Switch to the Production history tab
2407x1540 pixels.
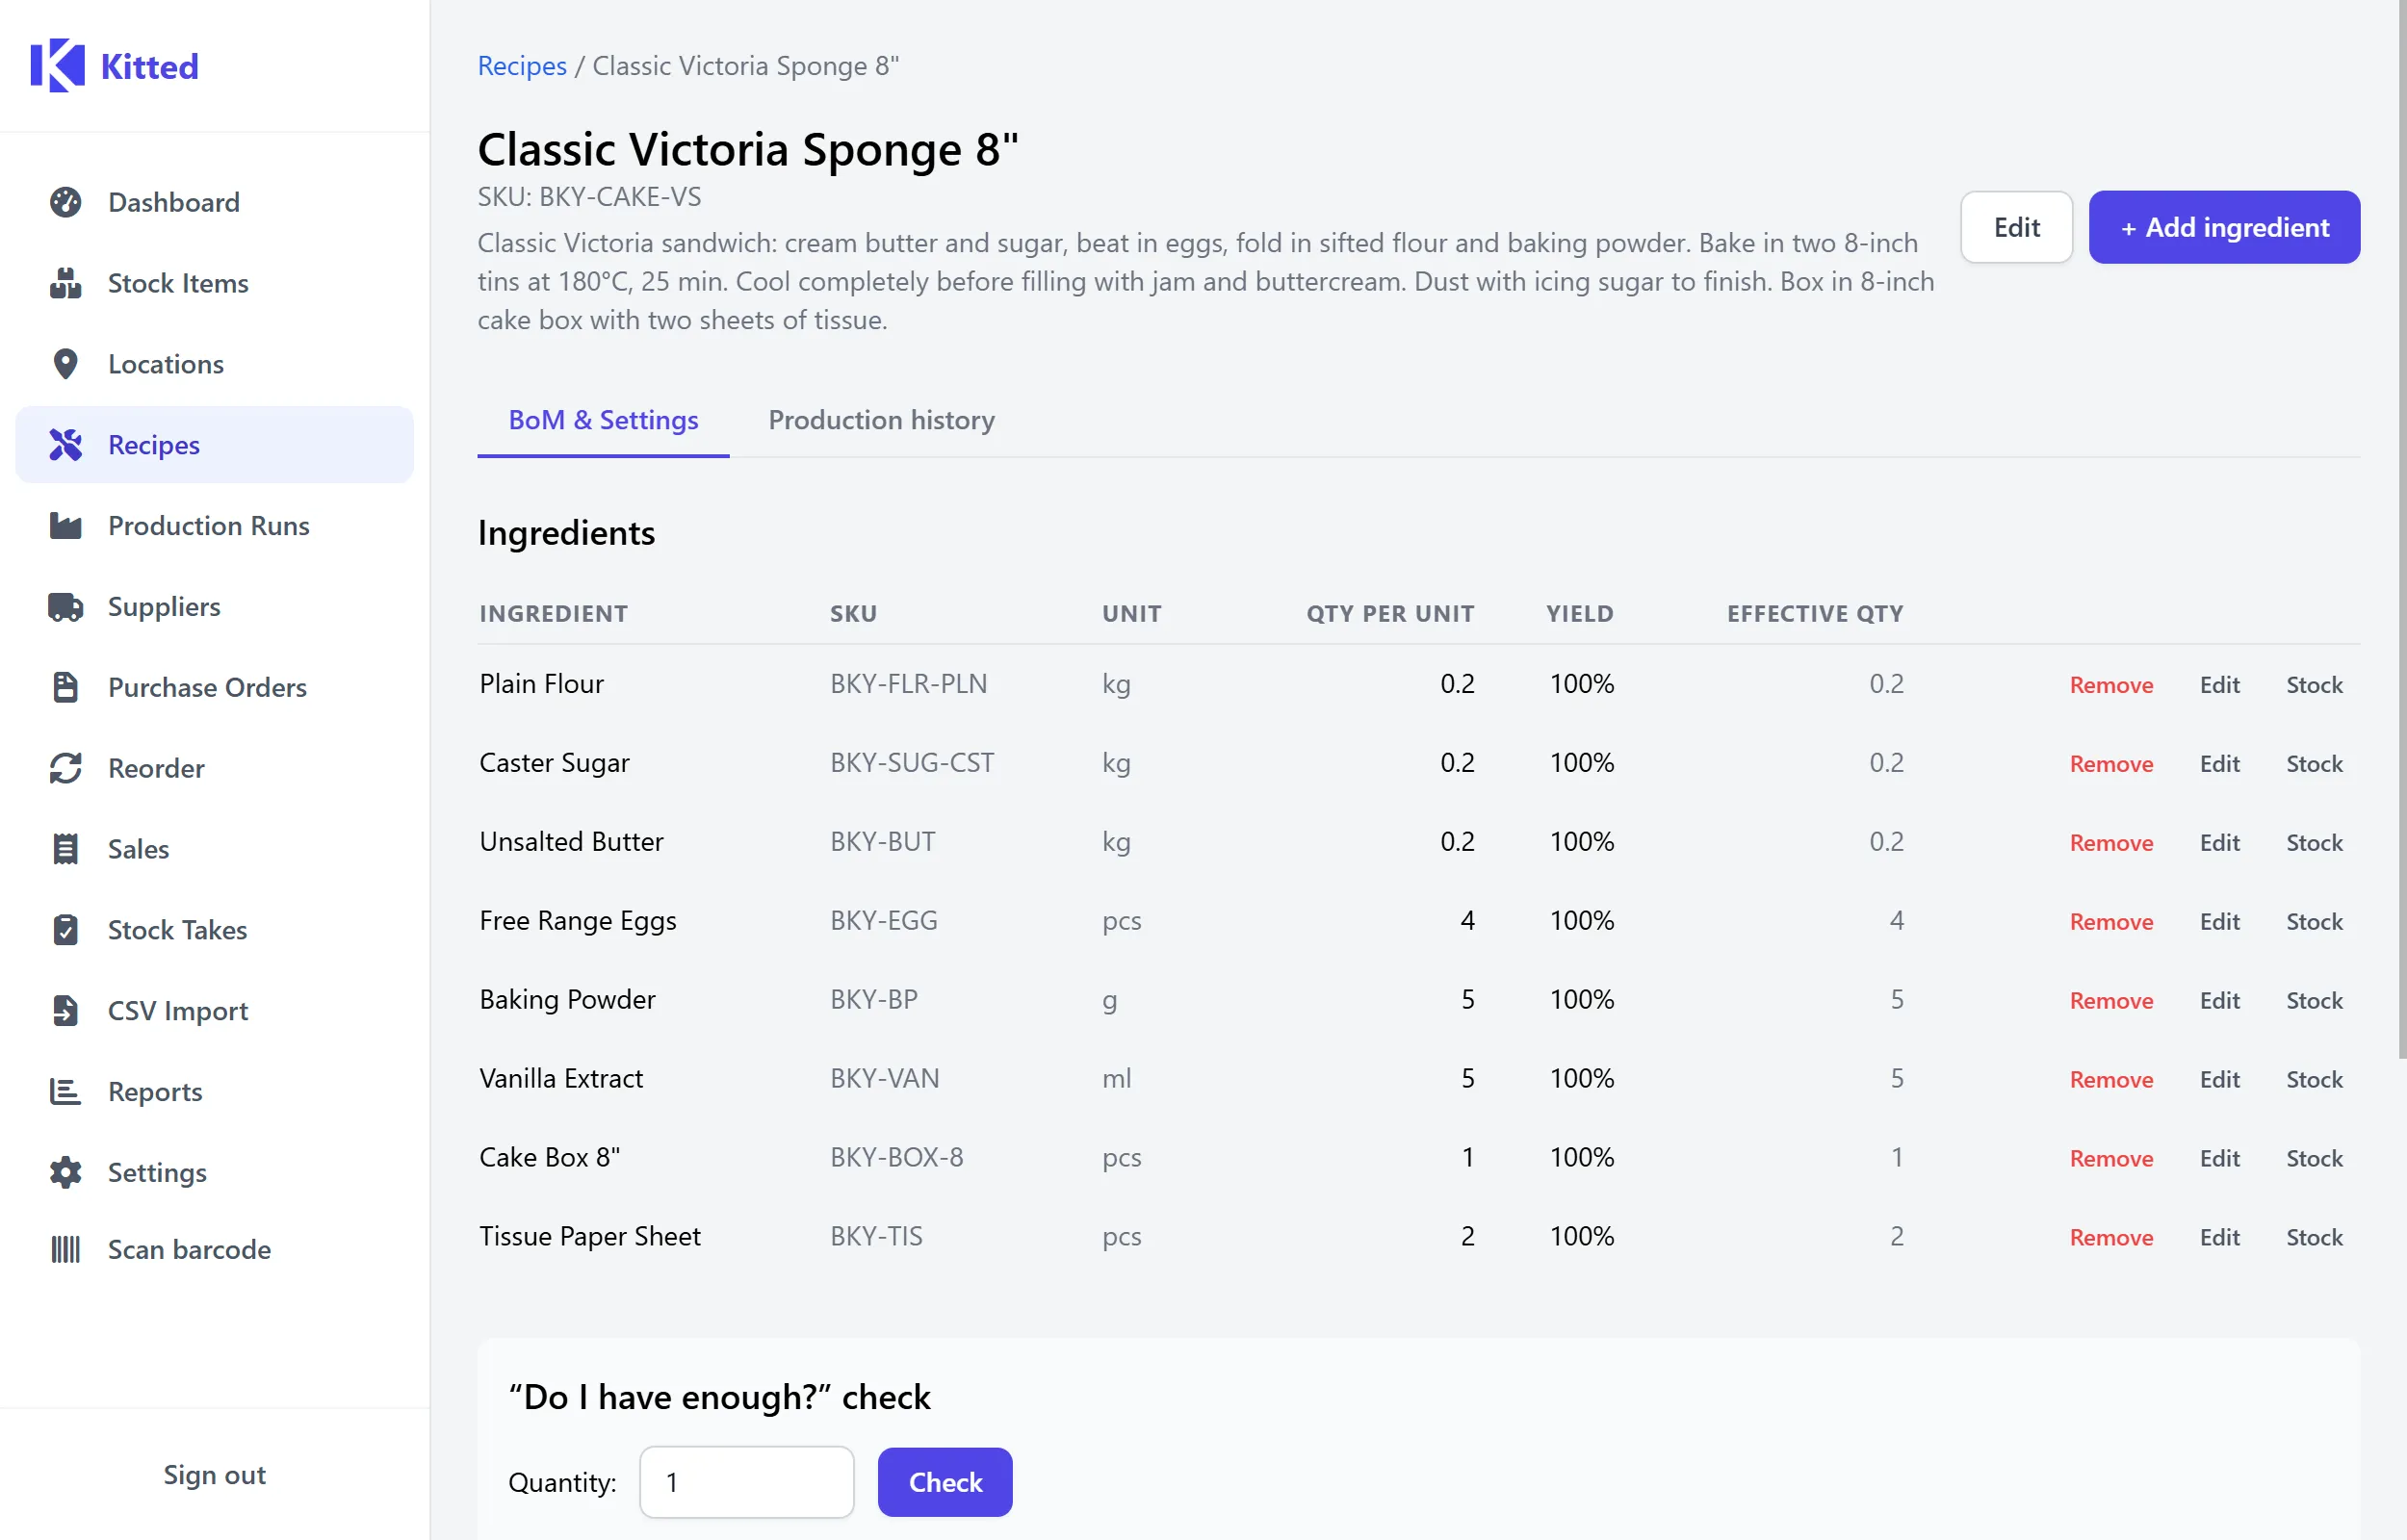(x=881, y=420)
